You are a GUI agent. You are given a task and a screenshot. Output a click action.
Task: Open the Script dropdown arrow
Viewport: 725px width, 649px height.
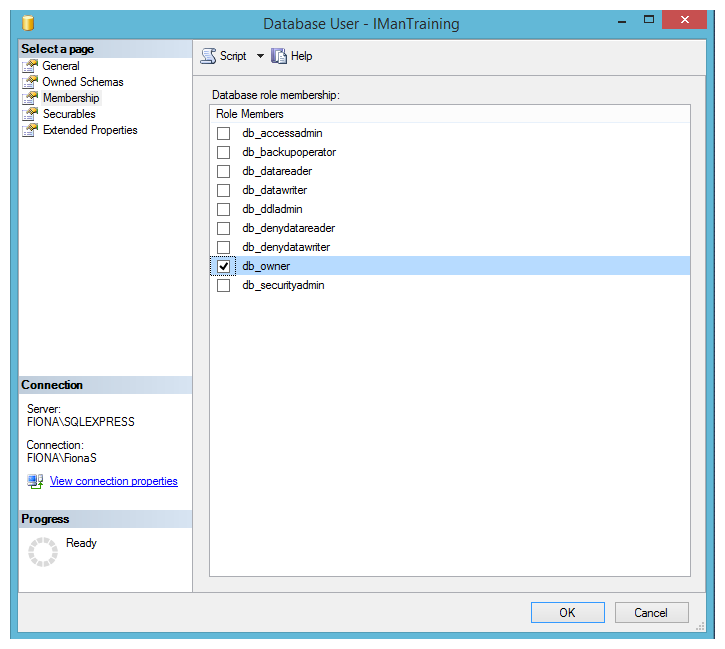point(260,56)
